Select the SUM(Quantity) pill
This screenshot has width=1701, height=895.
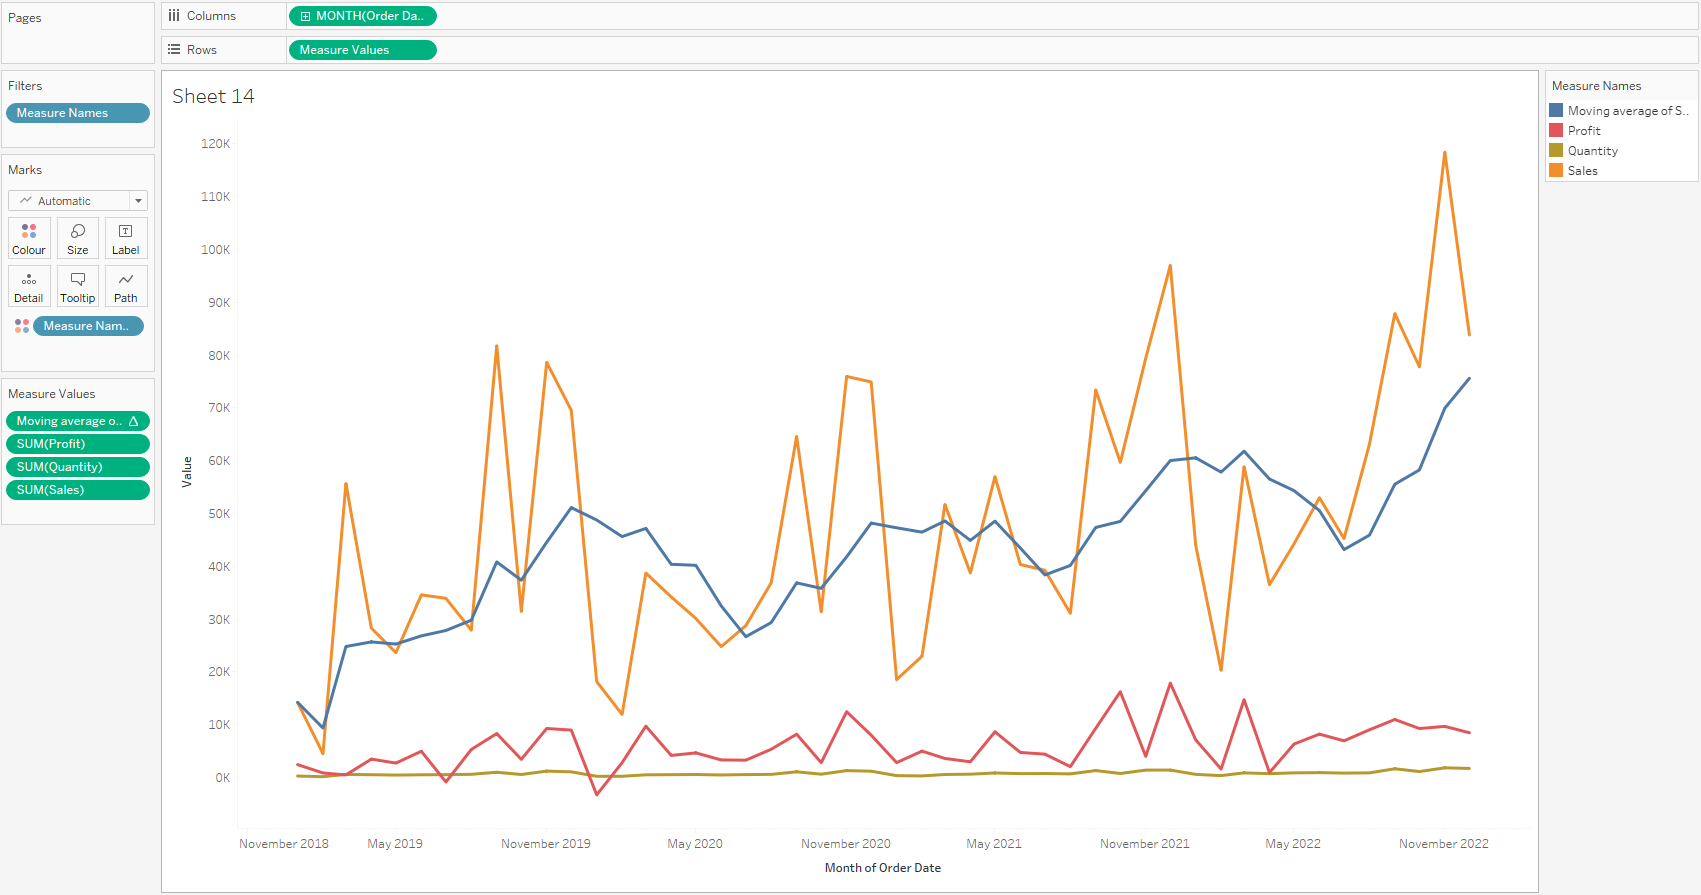78,467
